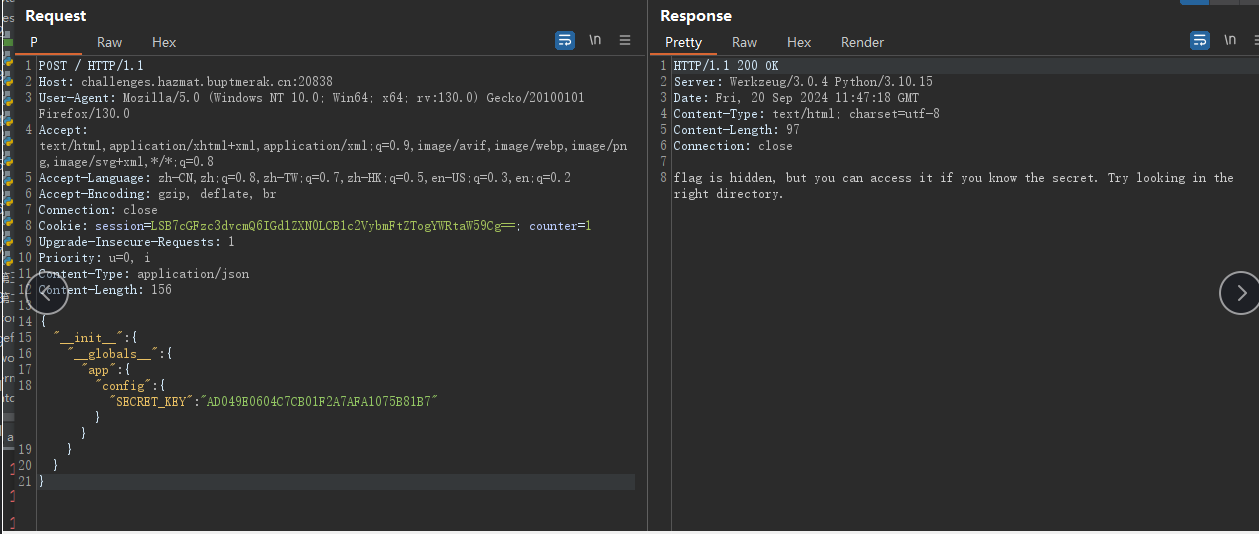1259x534 pixels.
Task: Click the Accept-Language header line
Action: [x=305, y=178]
